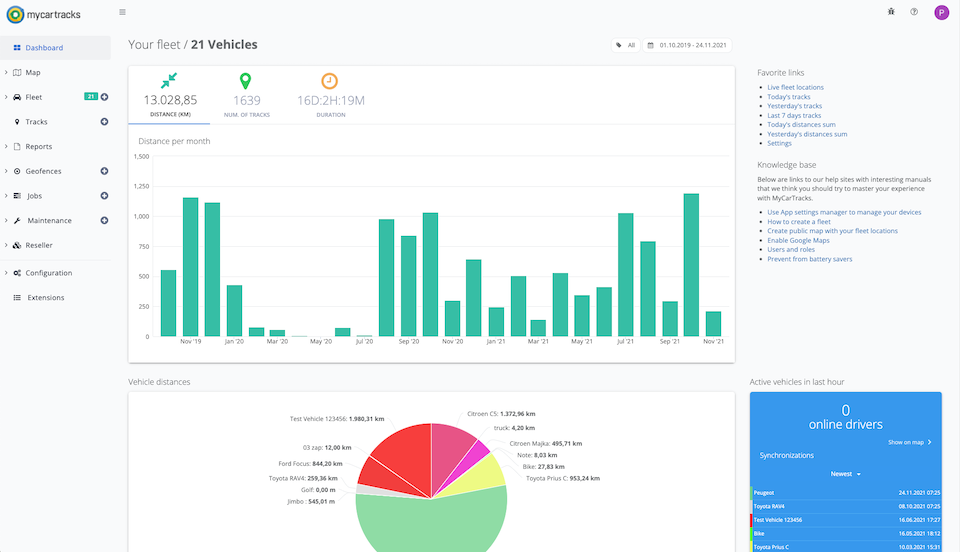Click the Extensions list icon
Viewport: 960px width, 552px height.
pos(17,297)
